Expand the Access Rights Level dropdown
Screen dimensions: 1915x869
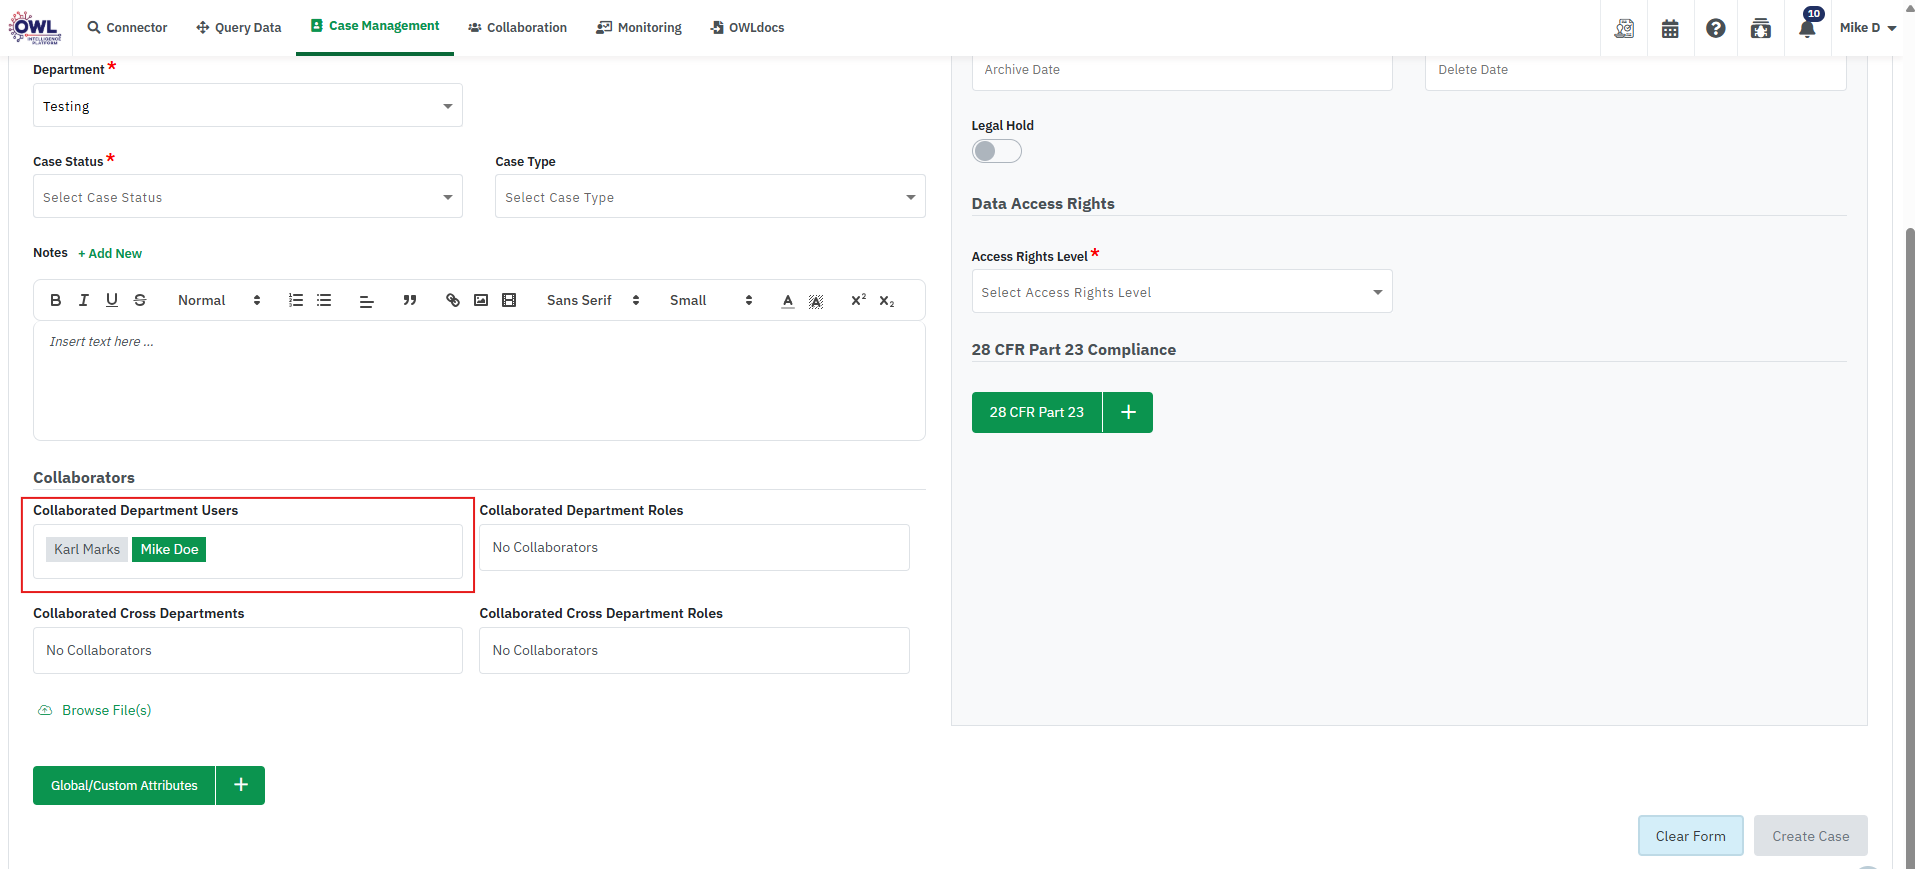[x=1181, y=292]
